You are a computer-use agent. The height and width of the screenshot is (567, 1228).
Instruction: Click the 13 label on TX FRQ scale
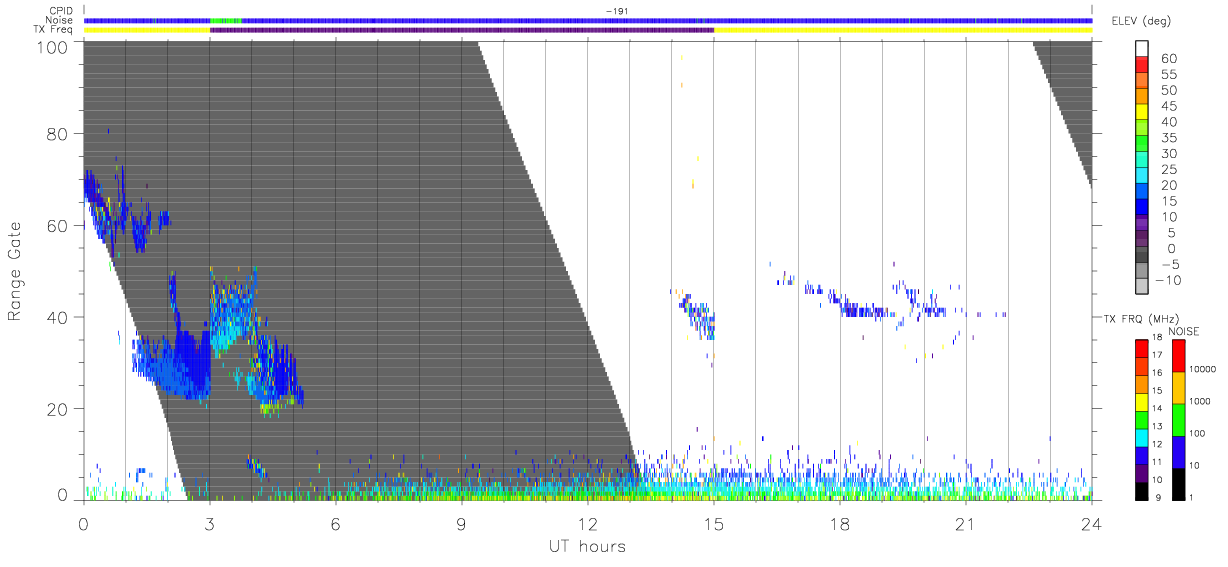click(x=1159, y=427)
